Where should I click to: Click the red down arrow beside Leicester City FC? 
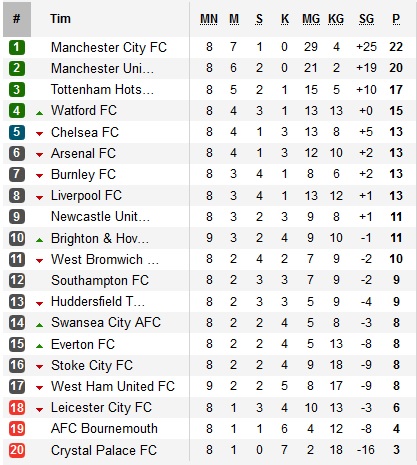(x=39, y=410)
